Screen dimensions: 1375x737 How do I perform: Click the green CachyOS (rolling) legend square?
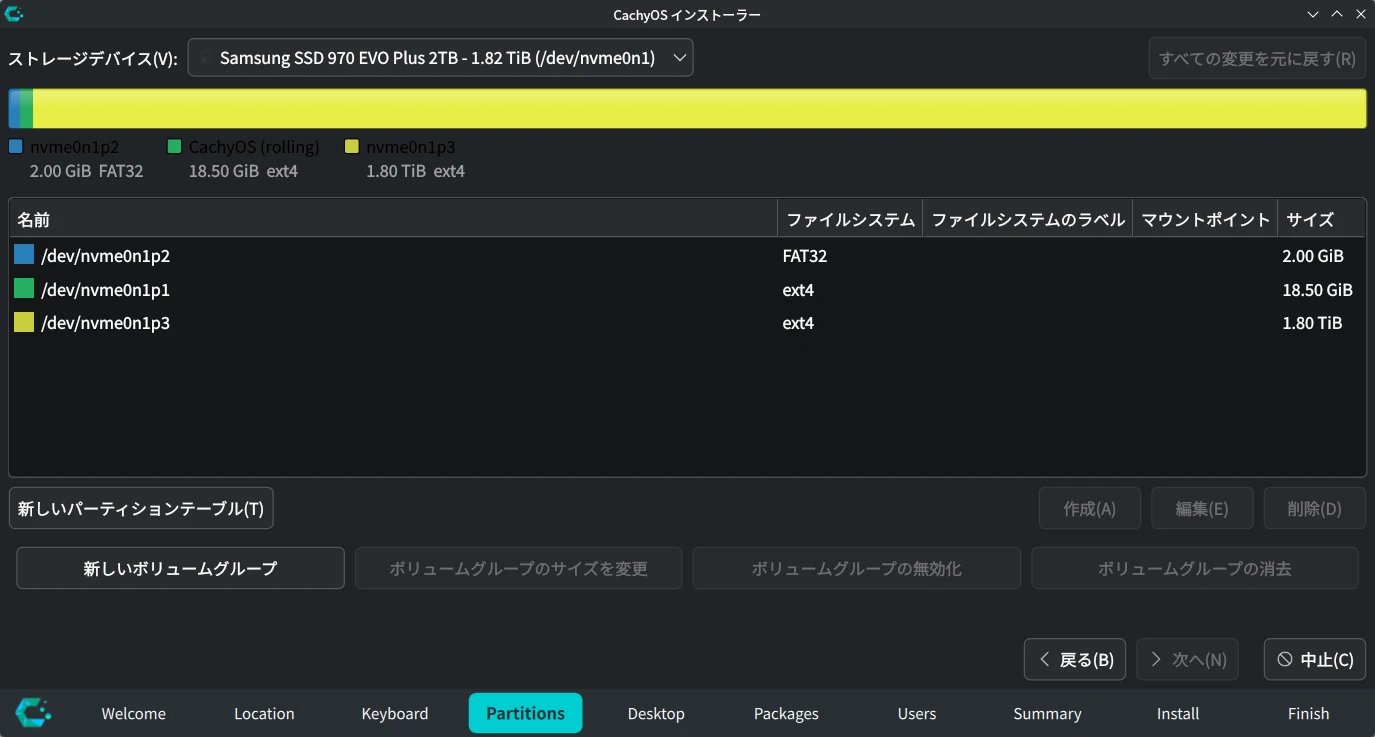(174, 147)
